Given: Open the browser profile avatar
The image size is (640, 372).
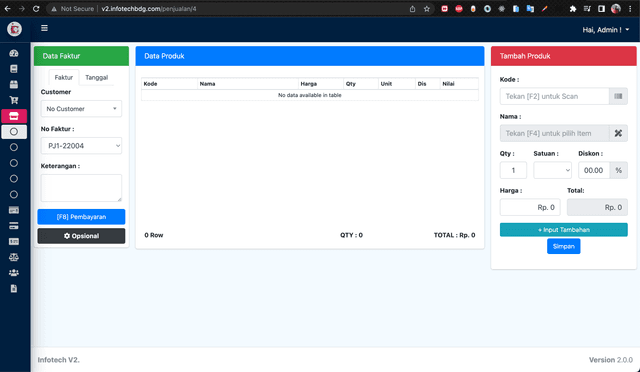Looking at the screenshot, I should pyautogui.click(x=616, y=9).
